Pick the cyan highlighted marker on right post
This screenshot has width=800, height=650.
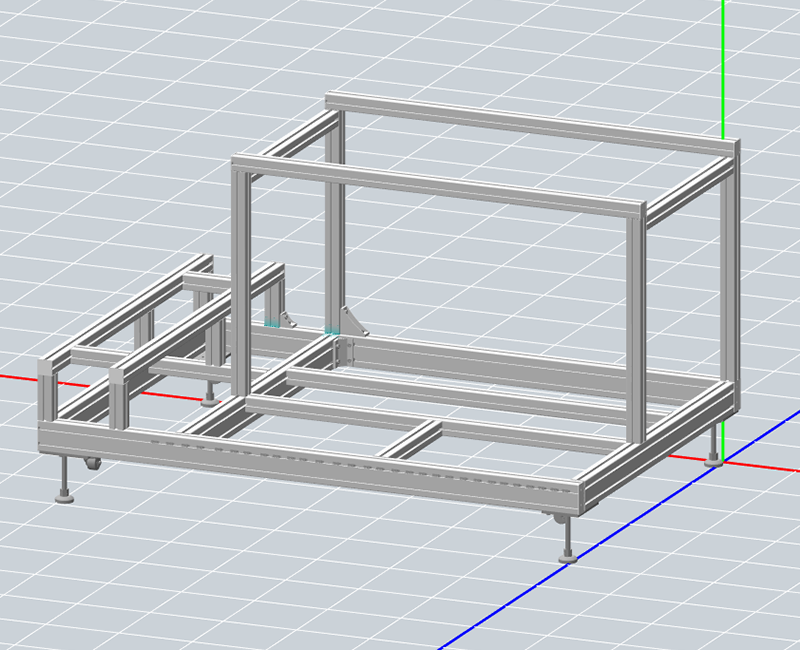[x=332, y=330]
